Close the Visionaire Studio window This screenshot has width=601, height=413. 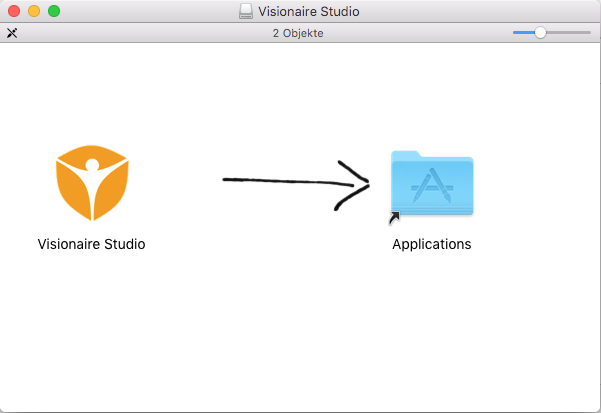[x=14, y=11]
